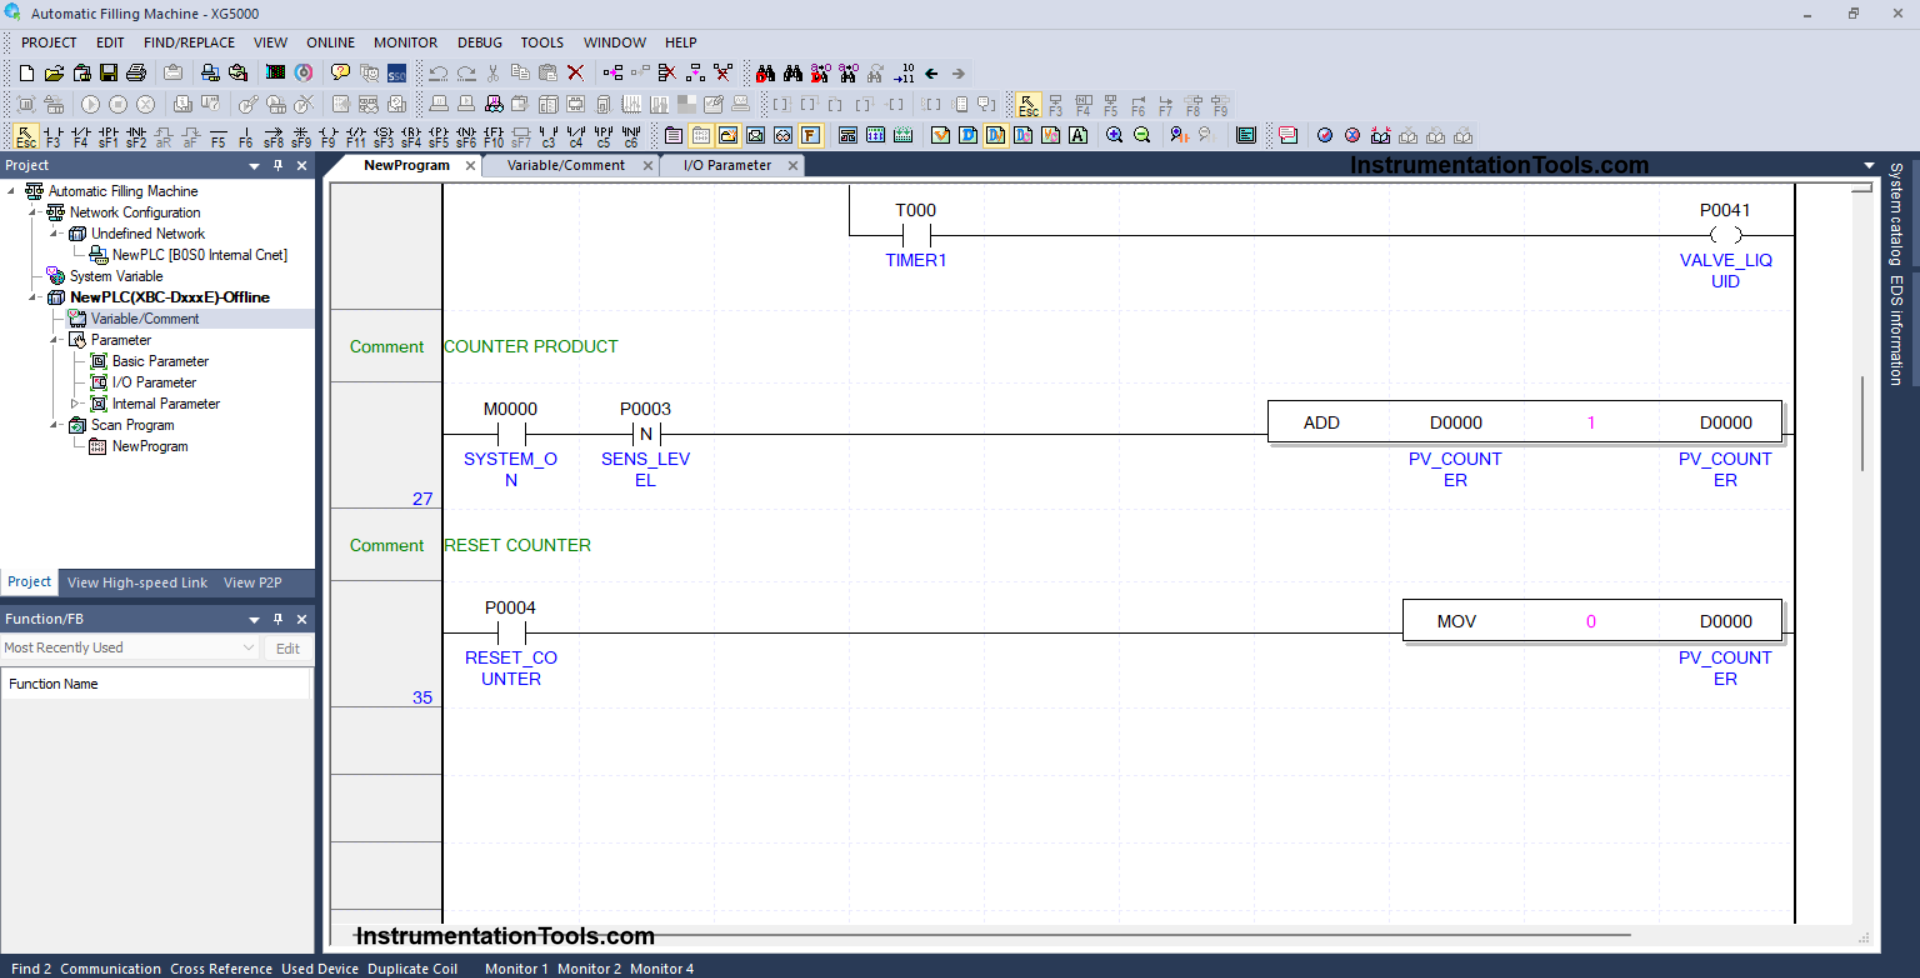1920x978 pixels.
Task: Select the Function/Function Block (F10) tool
Action: [491, 135]
